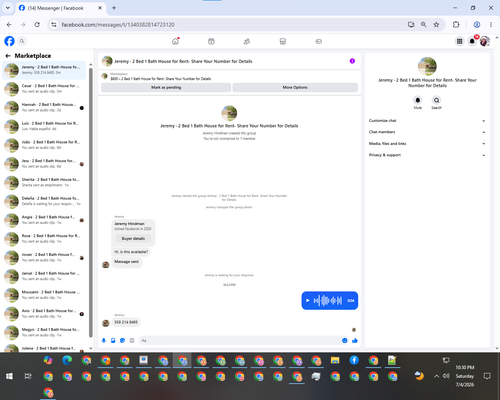
Task: Open Anis's conversation in list
Action: (44, 313)
